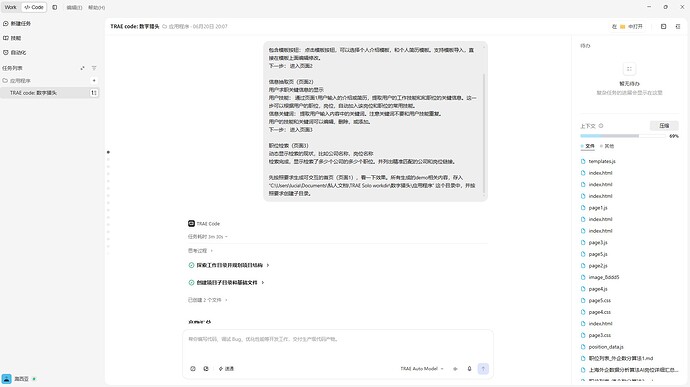Open user profile at bottom left
This screenshot has height=387, width=690.
pyautogui.click(x=18, y=379)
